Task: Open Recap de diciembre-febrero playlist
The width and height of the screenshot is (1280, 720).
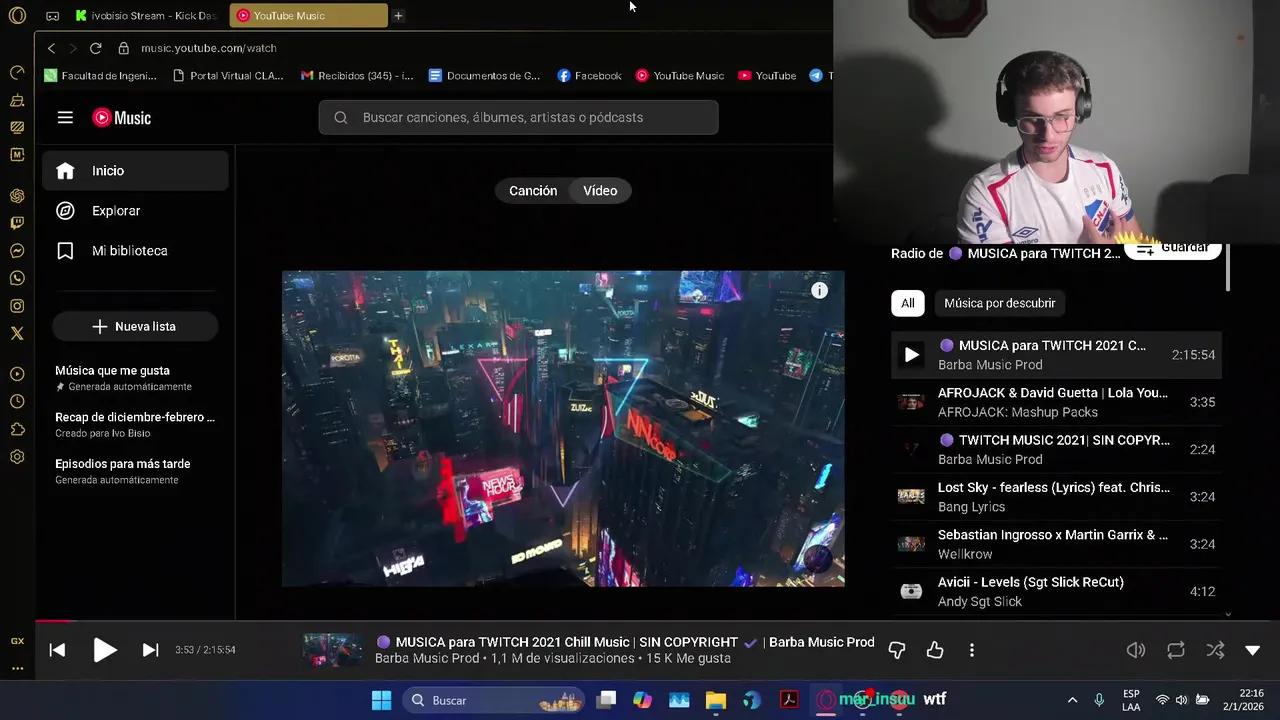Action: (x=135, y=424)
